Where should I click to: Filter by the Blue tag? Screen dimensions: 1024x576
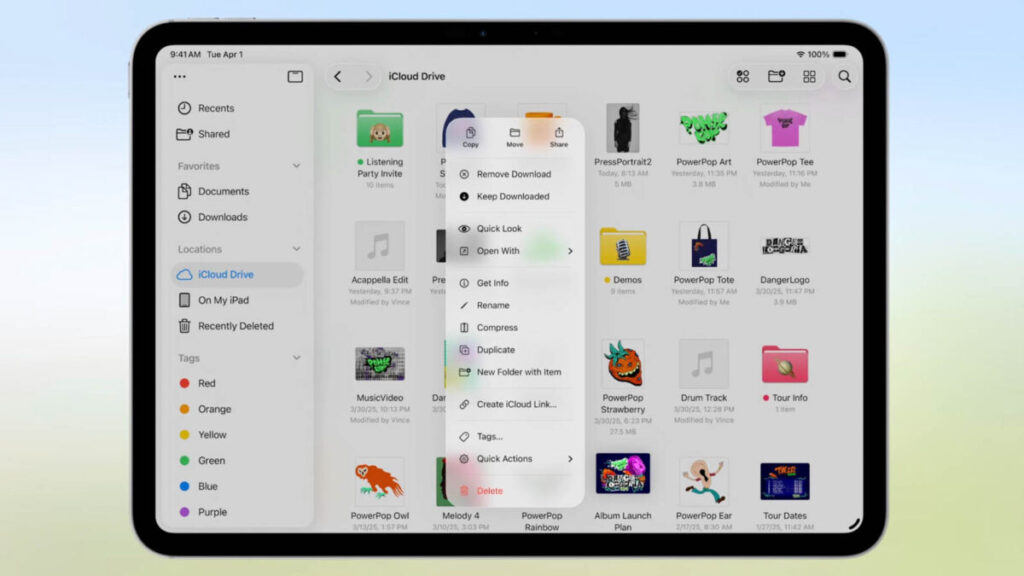(x=238, y=486)
